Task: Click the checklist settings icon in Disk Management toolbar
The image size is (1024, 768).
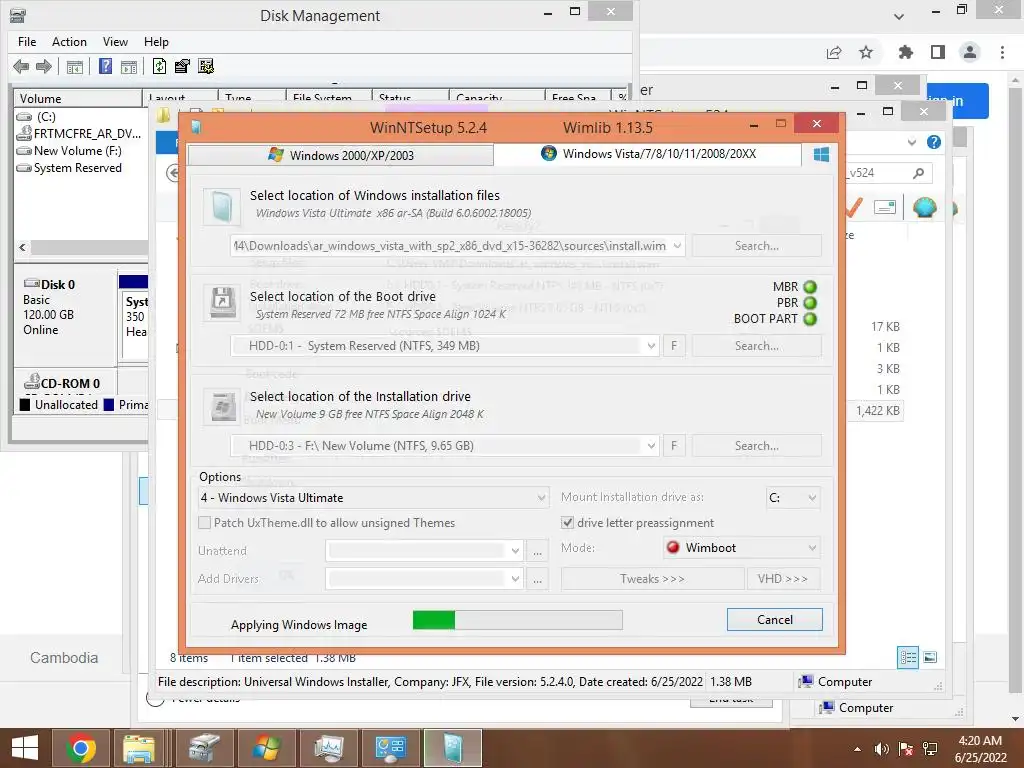Action: pos(206,66)
